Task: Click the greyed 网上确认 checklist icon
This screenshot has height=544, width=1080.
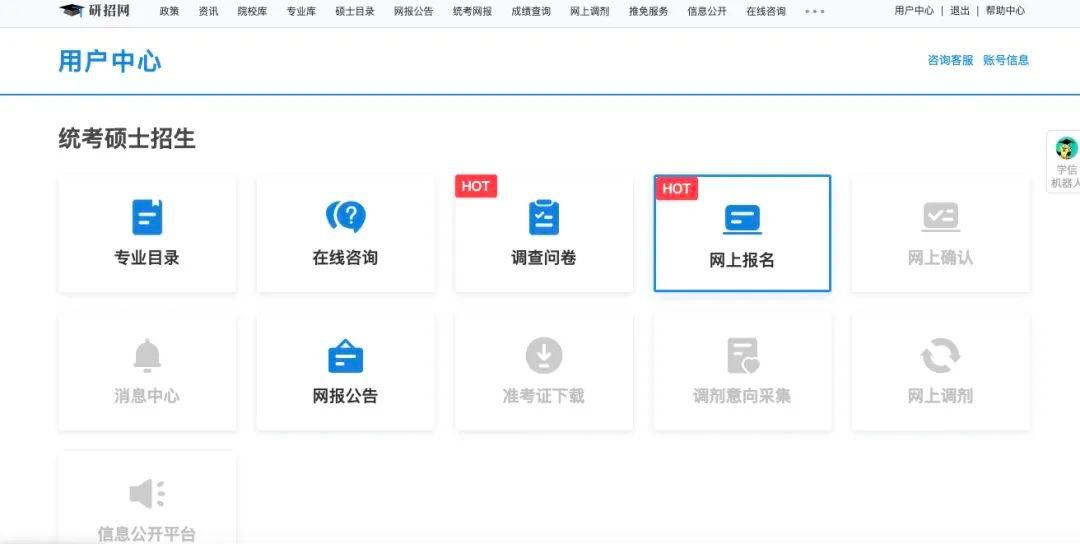Action: 941,217
